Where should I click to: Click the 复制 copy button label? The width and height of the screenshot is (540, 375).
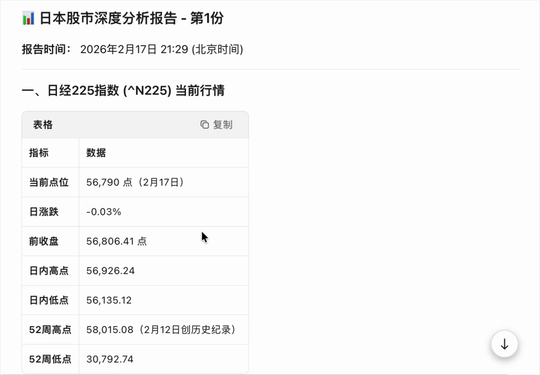coord(222,124)
